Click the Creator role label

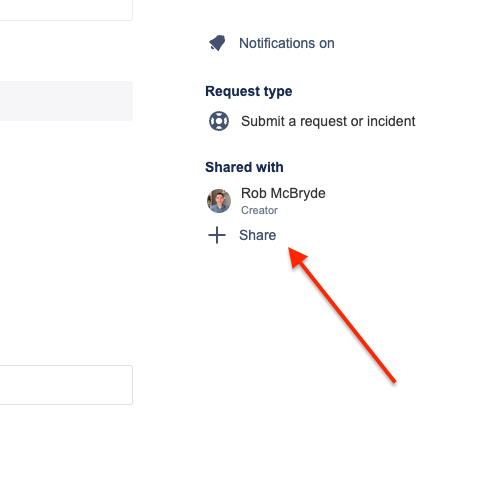[x=259, y=210]
